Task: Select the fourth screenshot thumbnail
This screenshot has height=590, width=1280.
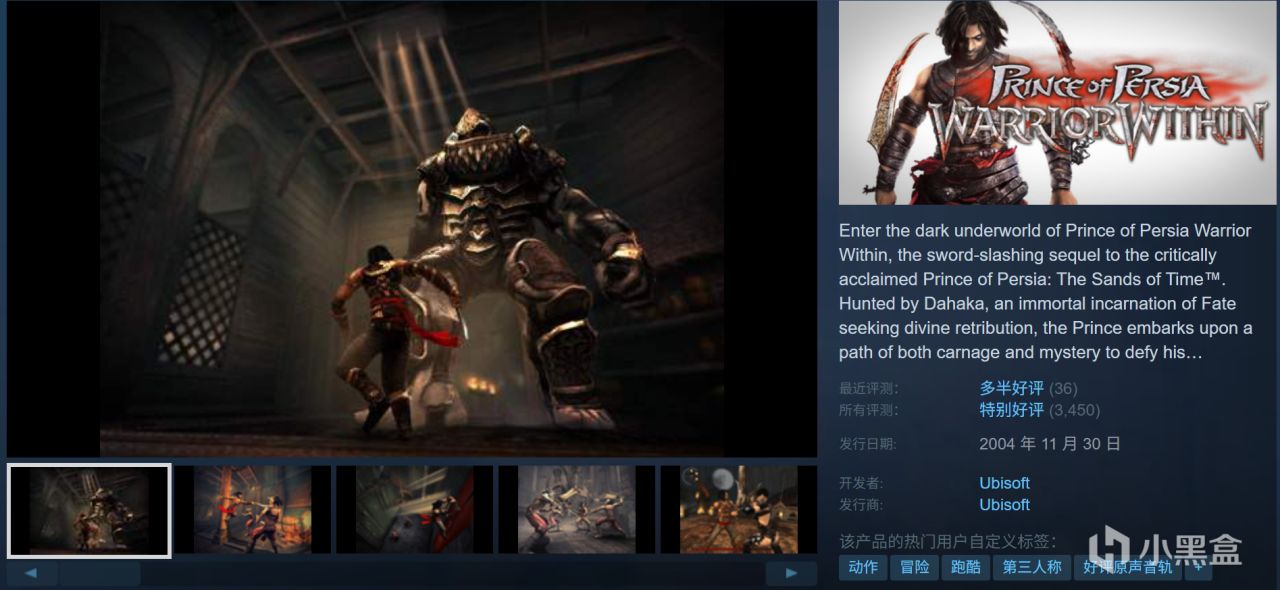Action: 576,510
